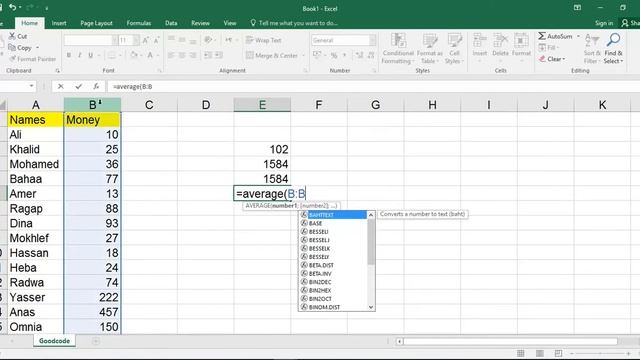Toggle Top Align in Alignment group
The width and height of the screenshot is (640, 360).
click(171, 40)
